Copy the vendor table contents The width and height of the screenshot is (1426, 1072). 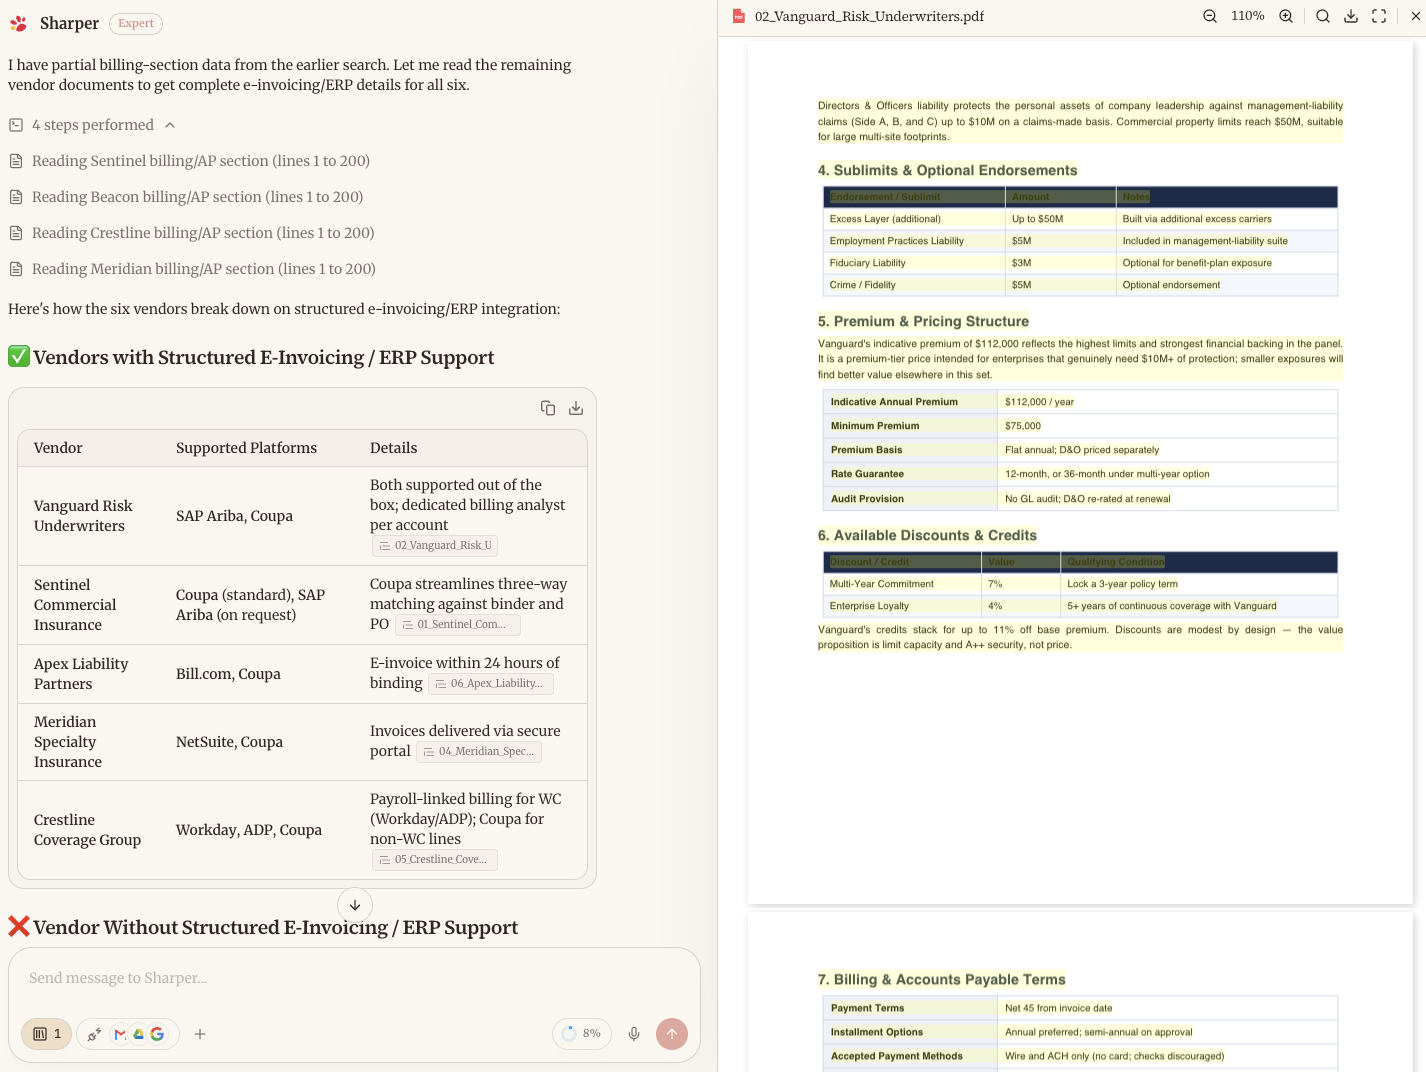coord(548,408)
